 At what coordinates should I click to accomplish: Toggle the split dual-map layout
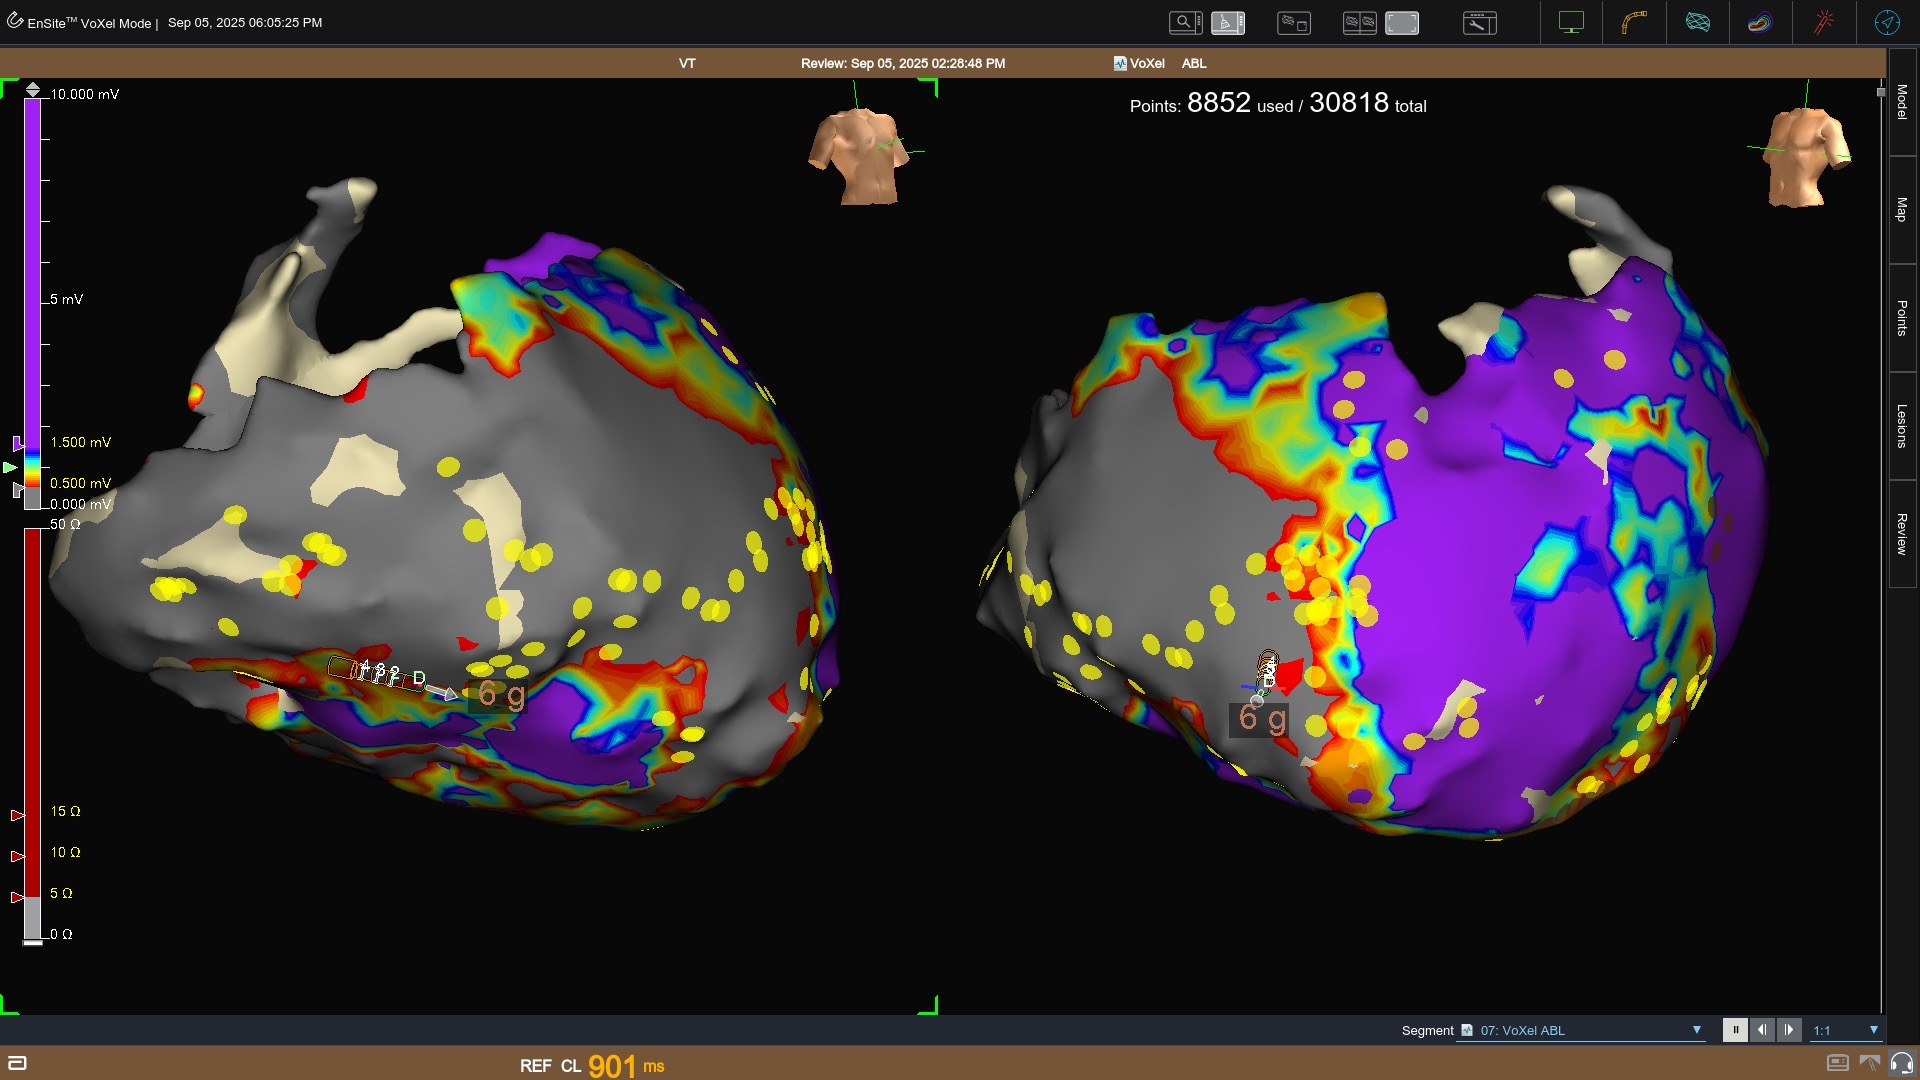point(1359,22)
